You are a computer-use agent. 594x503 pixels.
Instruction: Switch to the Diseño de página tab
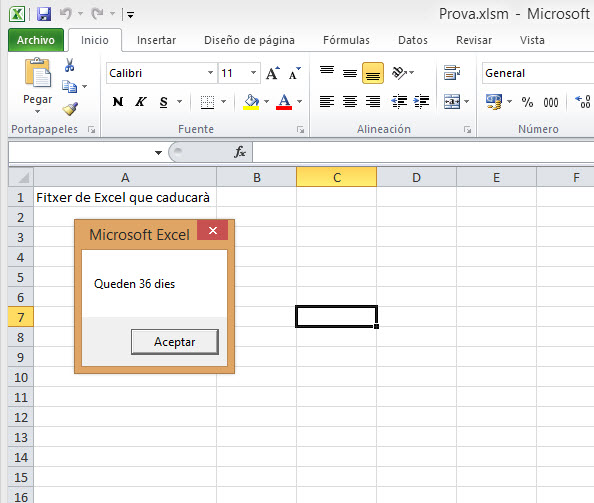pyautogui.click(x=249, y=40)
